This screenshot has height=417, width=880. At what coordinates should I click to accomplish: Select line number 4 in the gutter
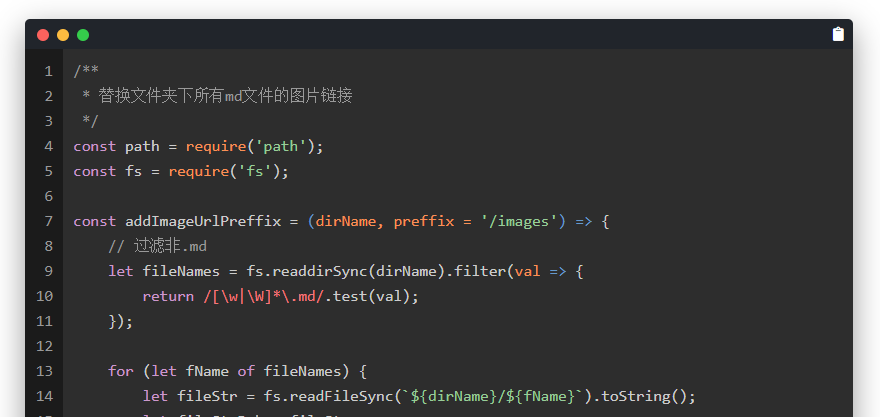tap(48, 146)
